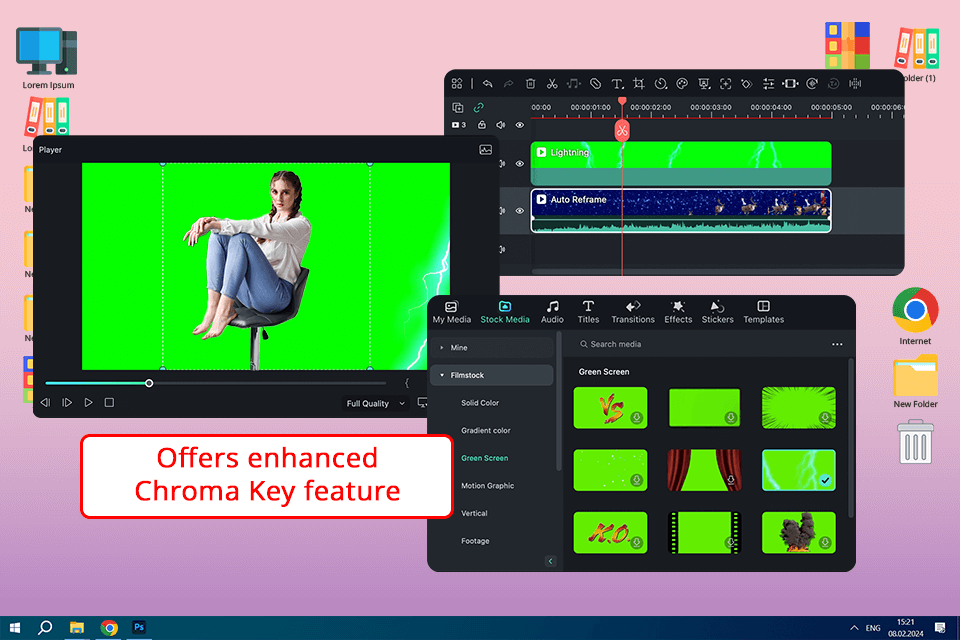Open Photoshop from the taskbar
Image resolution: width=960 pixels, height=640 pixels.
[139, 628]
